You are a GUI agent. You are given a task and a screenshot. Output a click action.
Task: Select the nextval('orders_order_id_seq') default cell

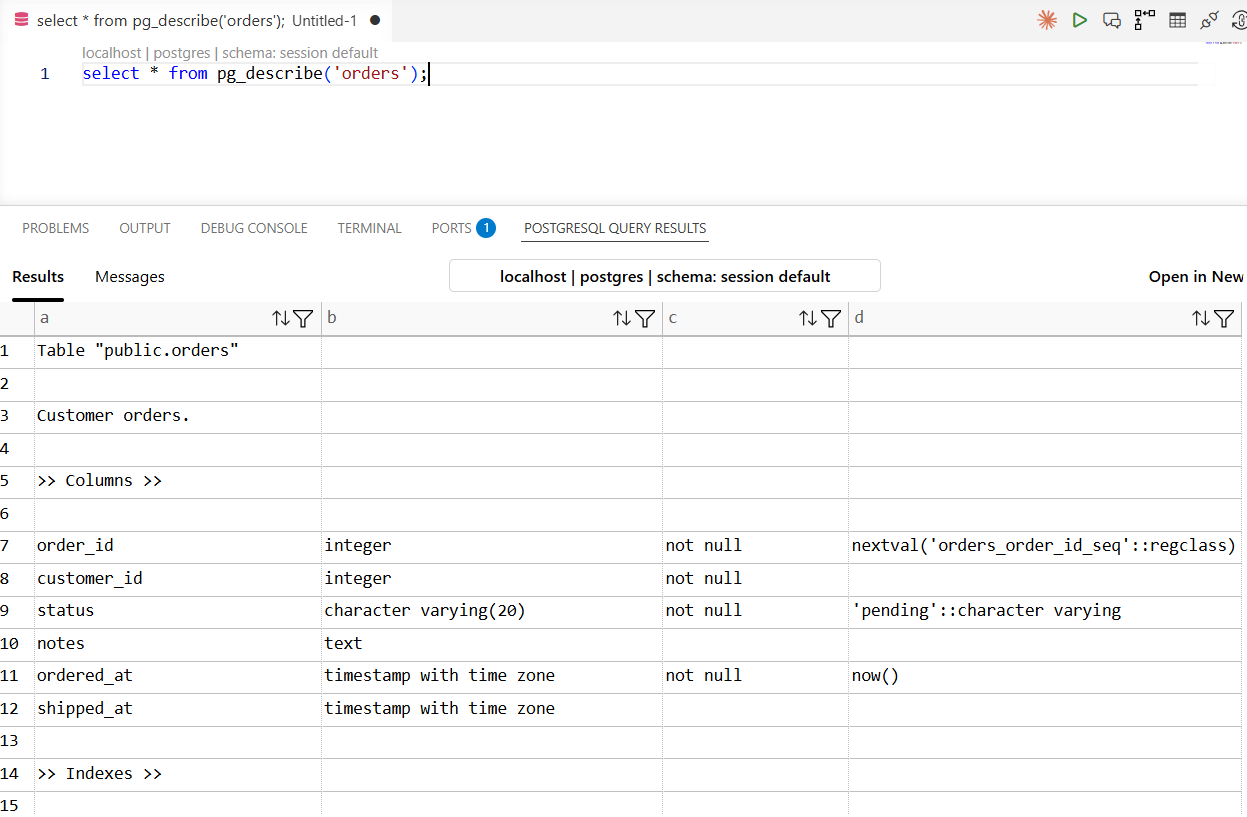1044,546
